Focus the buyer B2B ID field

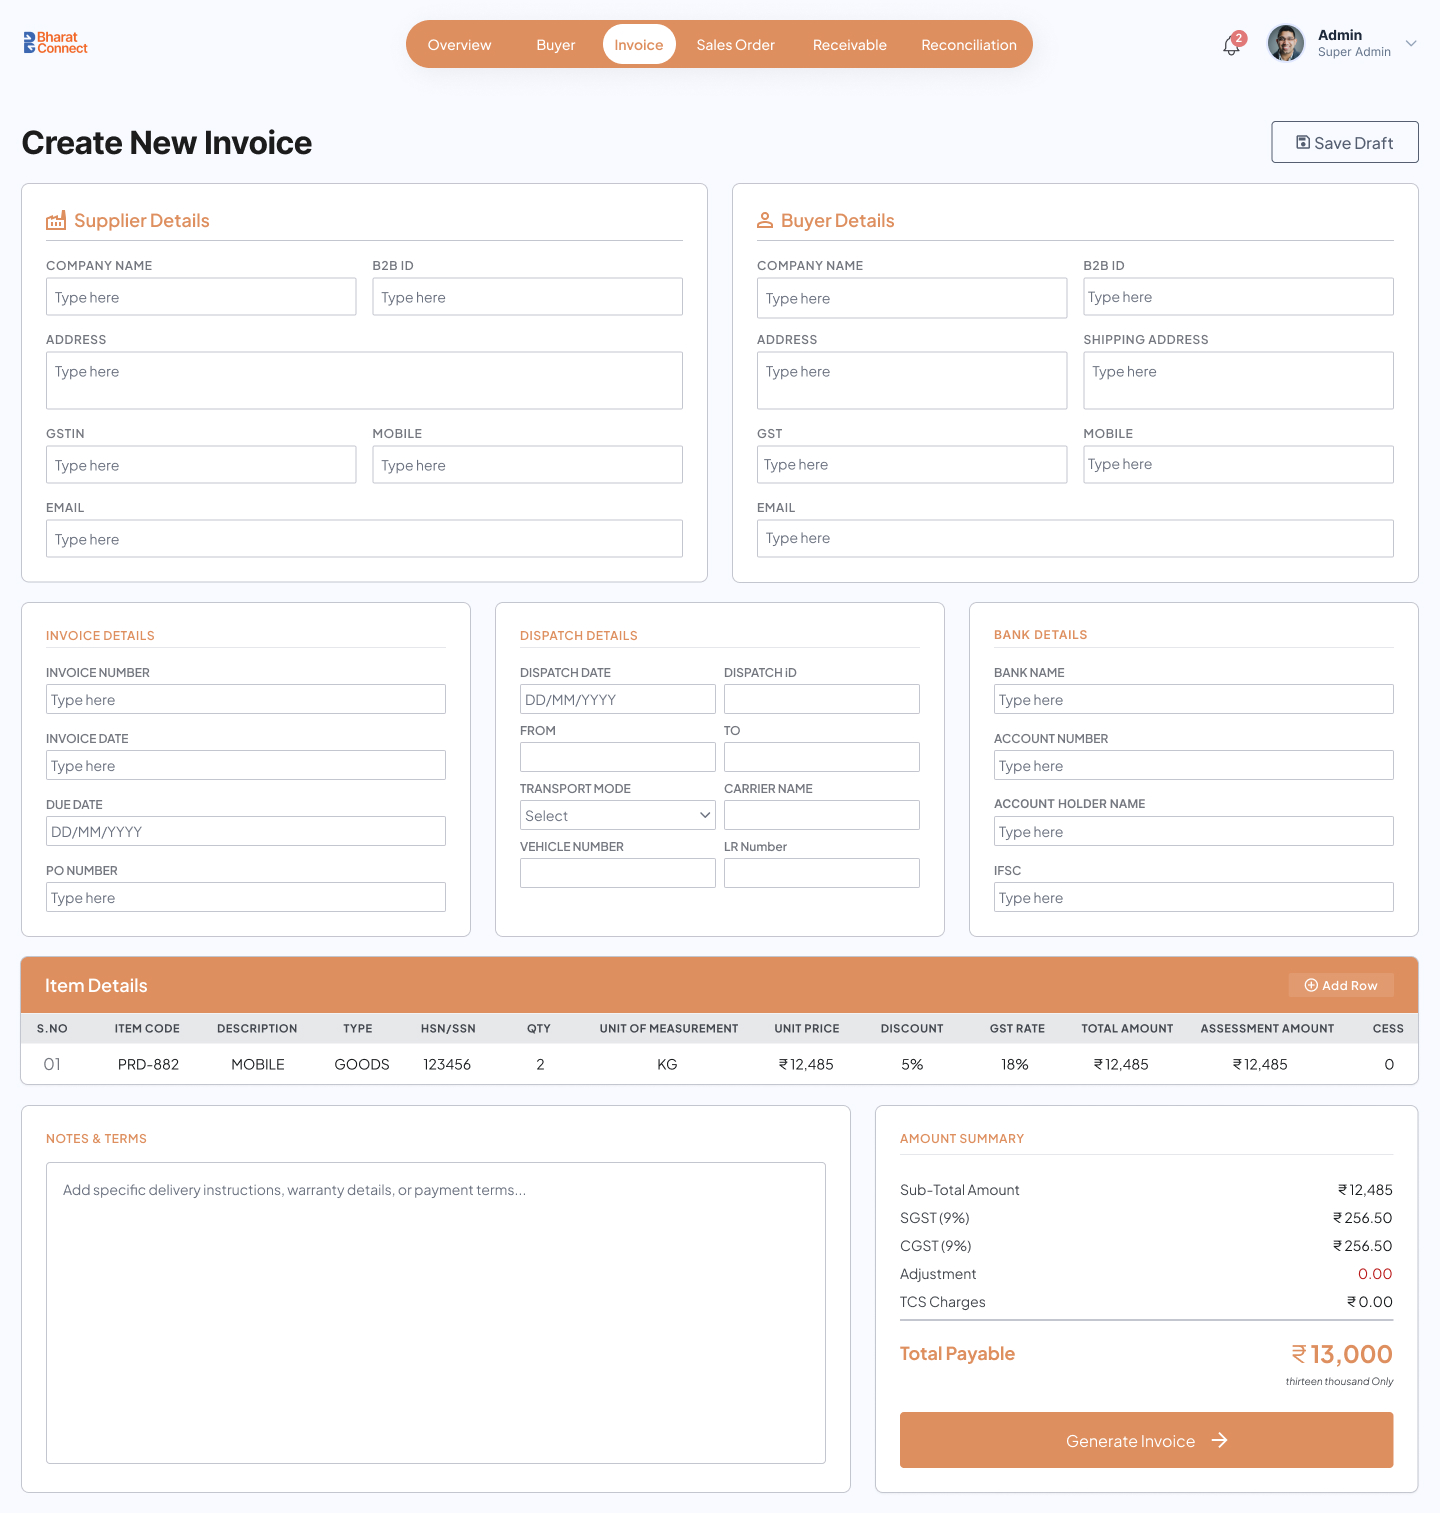click(1238, 297)
